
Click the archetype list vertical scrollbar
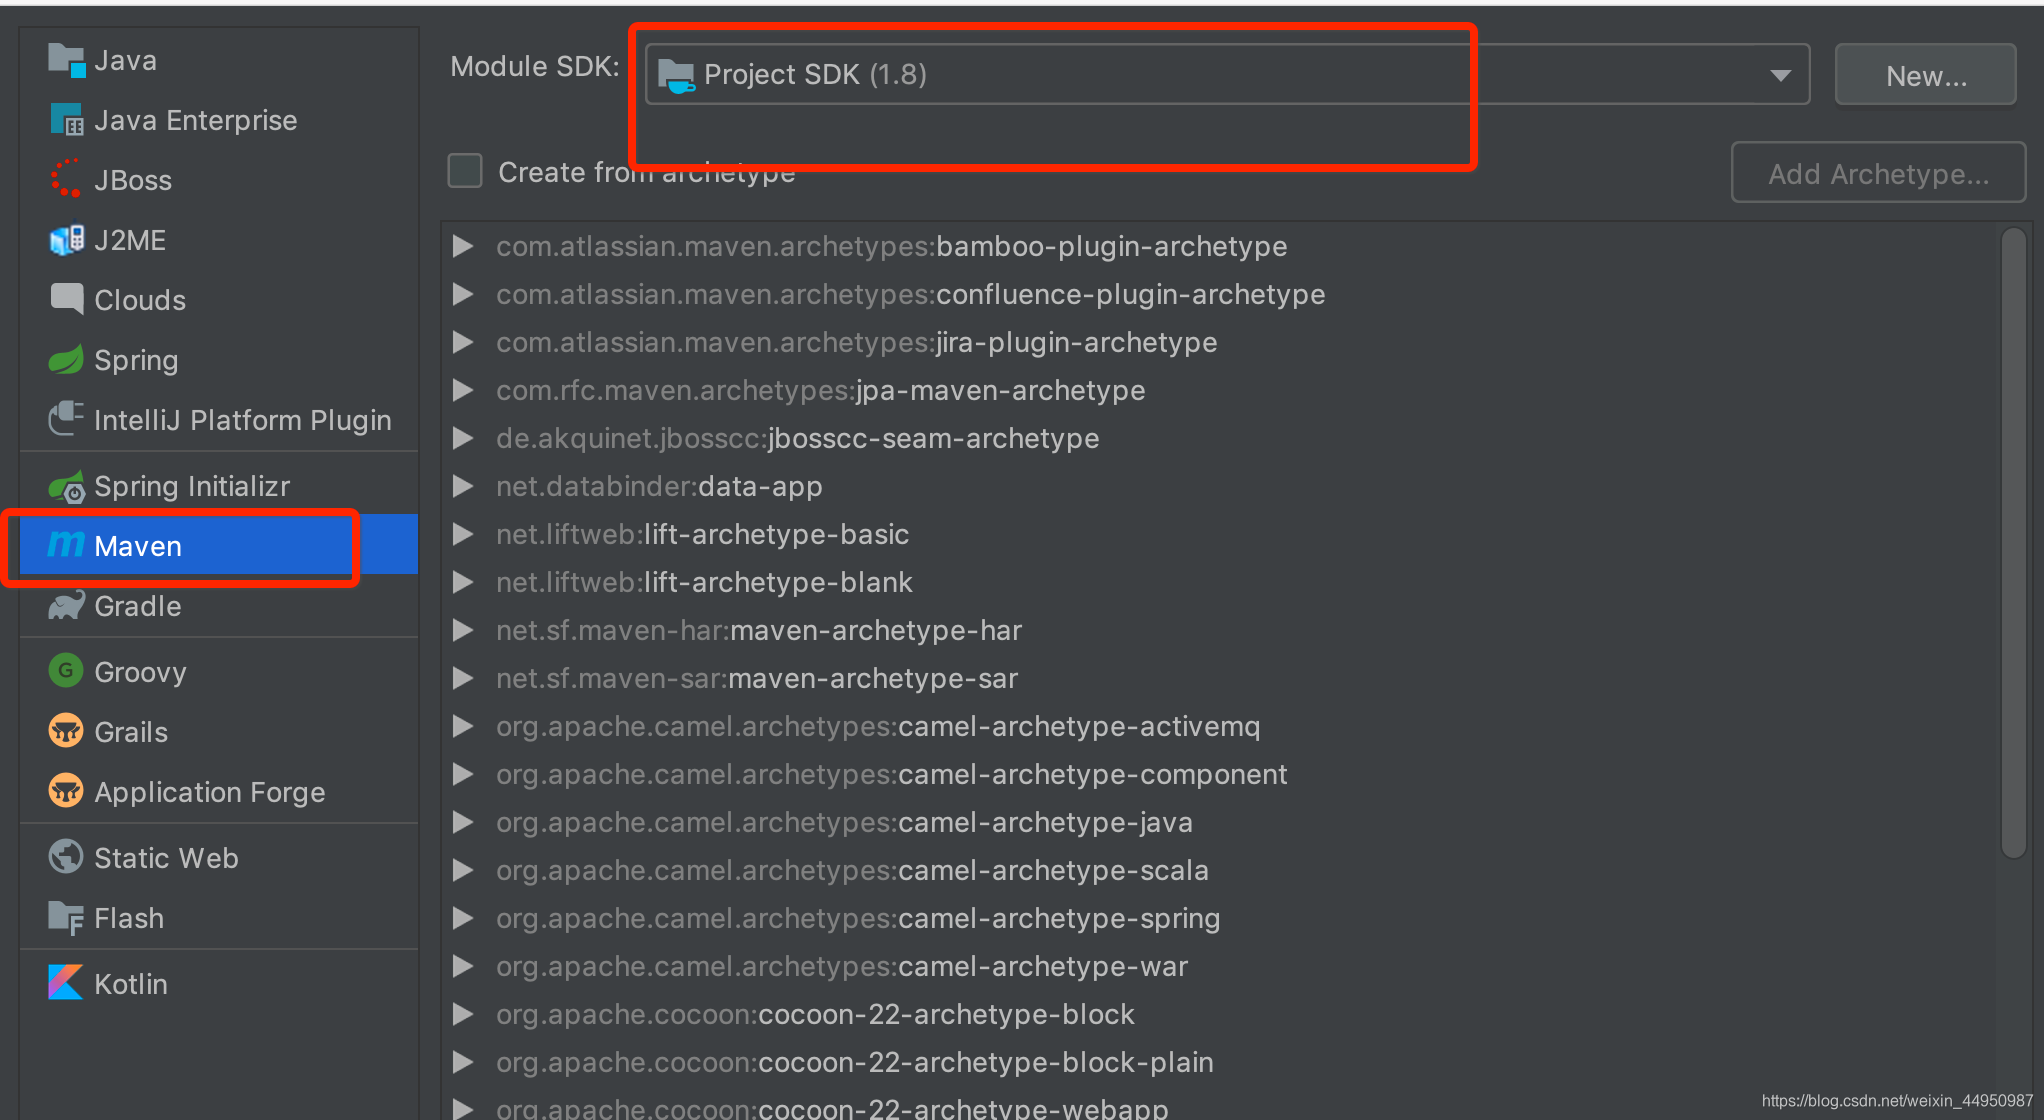2014,543
